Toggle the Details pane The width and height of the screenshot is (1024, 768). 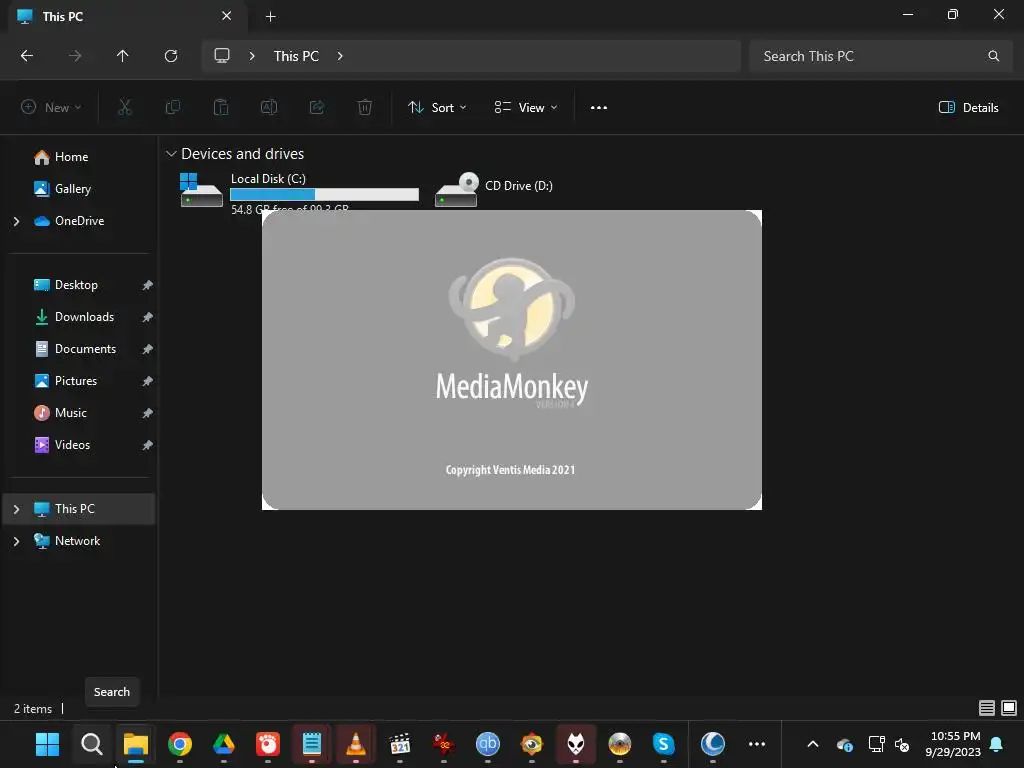point(968,108)
